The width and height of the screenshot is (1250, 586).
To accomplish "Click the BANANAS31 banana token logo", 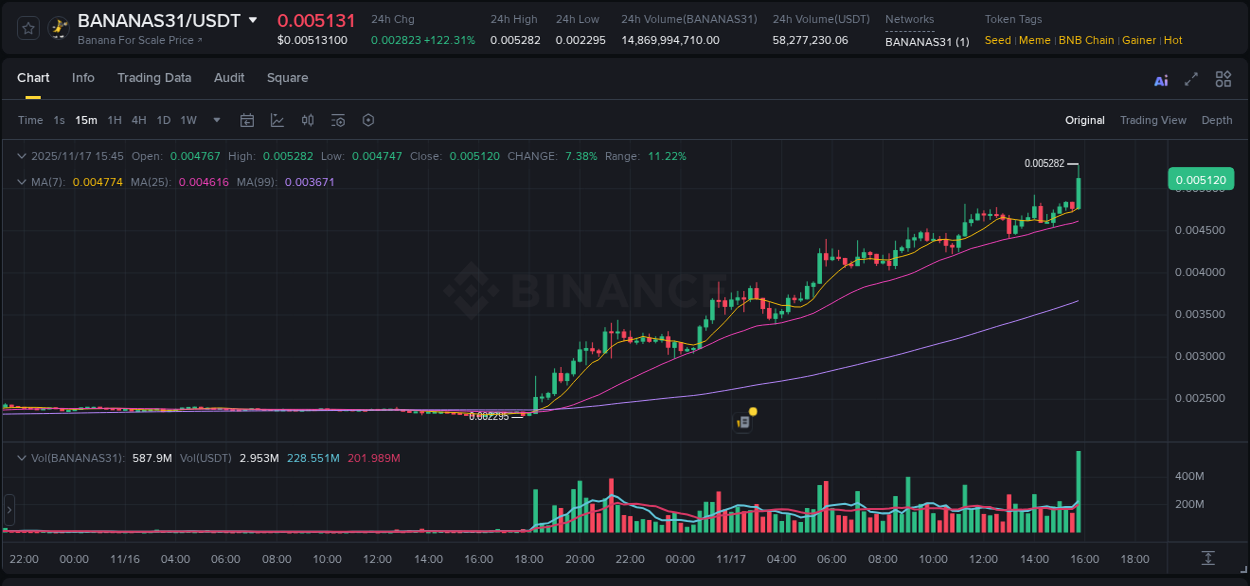I will [x=58, y=28].
